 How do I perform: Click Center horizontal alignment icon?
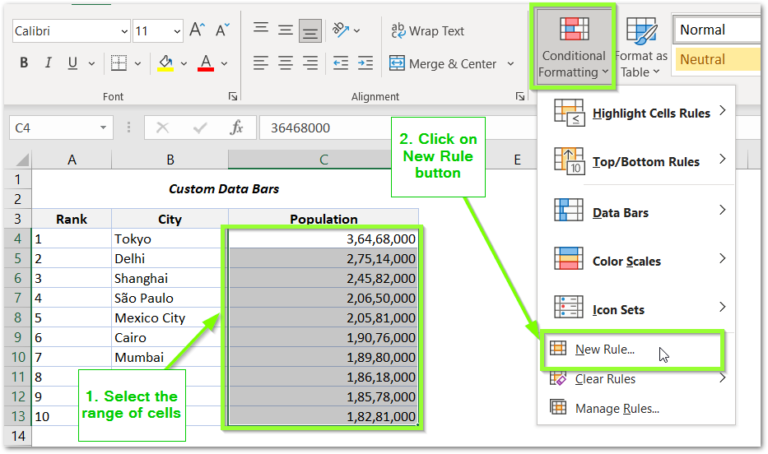point(286,63)
